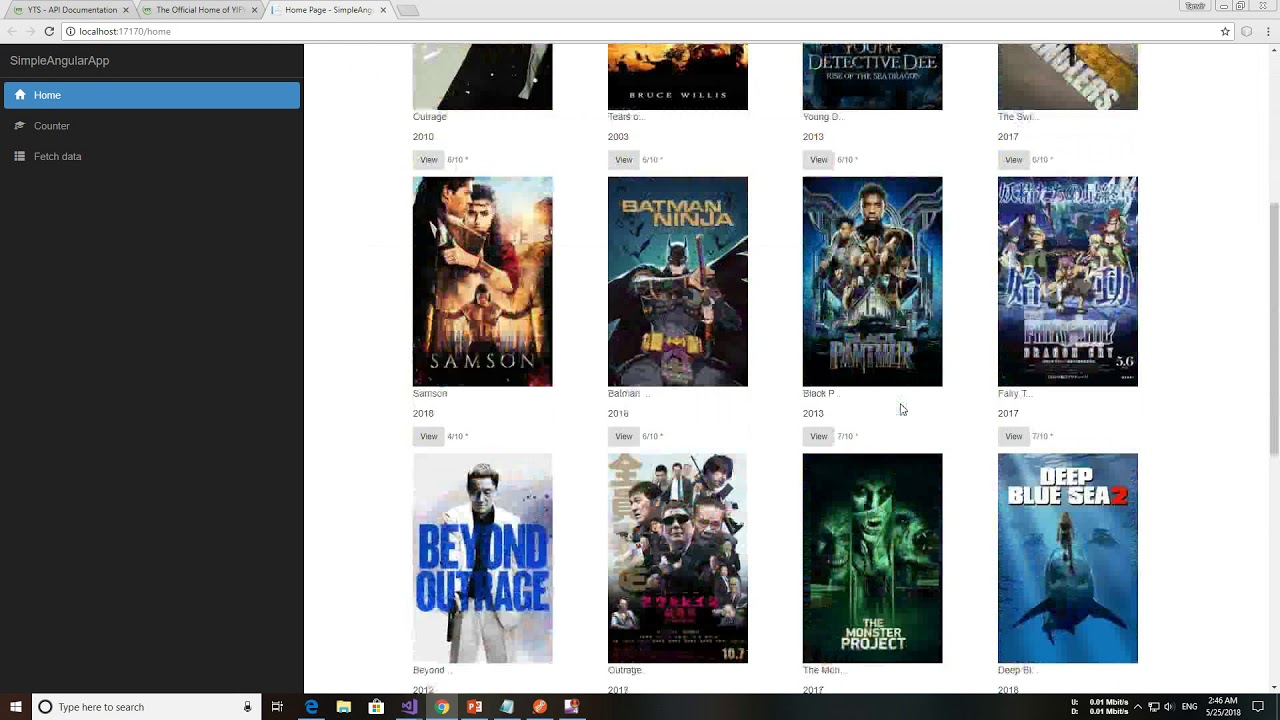Launch Microsoft Edge from the taskbar
1280x720 pixels.
[x=311, y=707]
